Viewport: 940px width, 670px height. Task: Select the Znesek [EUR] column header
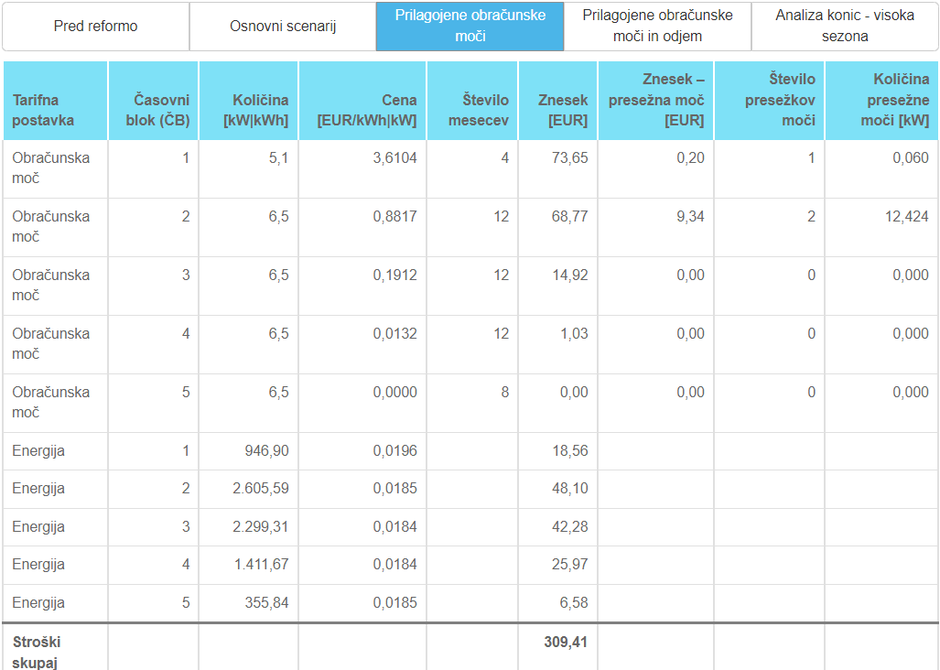[562, 110]
